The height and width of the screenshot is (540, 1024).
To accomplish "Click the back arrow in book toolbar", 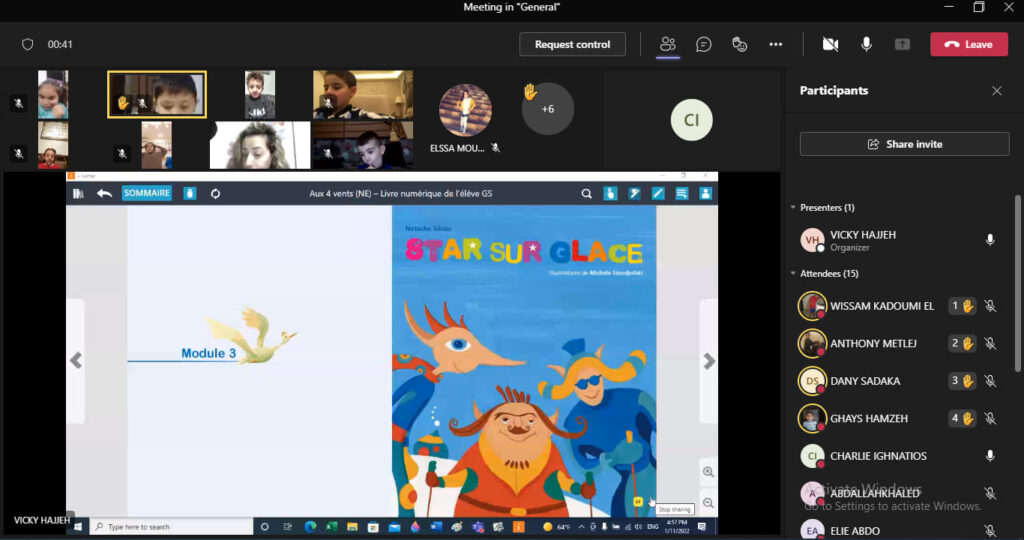I will point(104,193).
